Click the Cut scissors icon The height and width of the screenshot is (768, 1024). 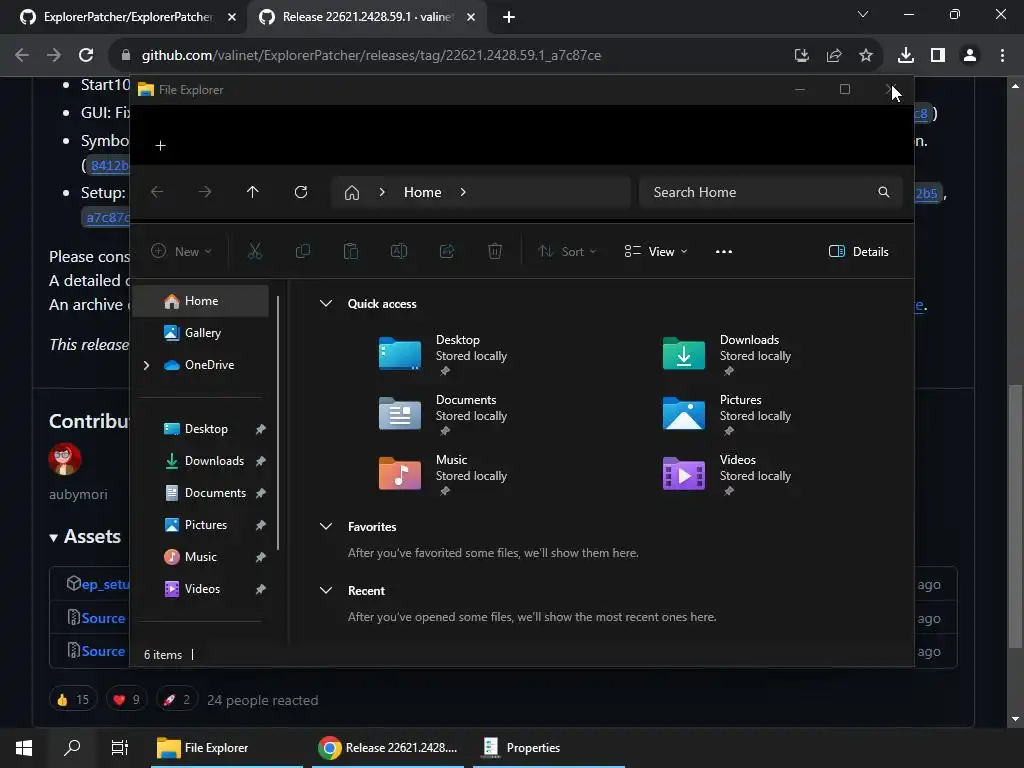[255, 251]
